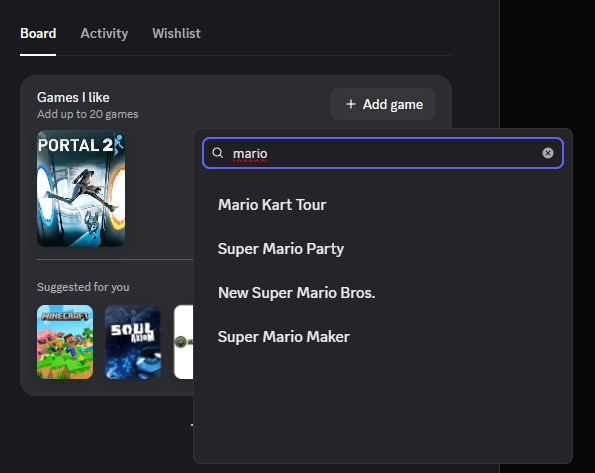Open the Wishlist tab
This screenshot has width=595, height=473.
176,33
